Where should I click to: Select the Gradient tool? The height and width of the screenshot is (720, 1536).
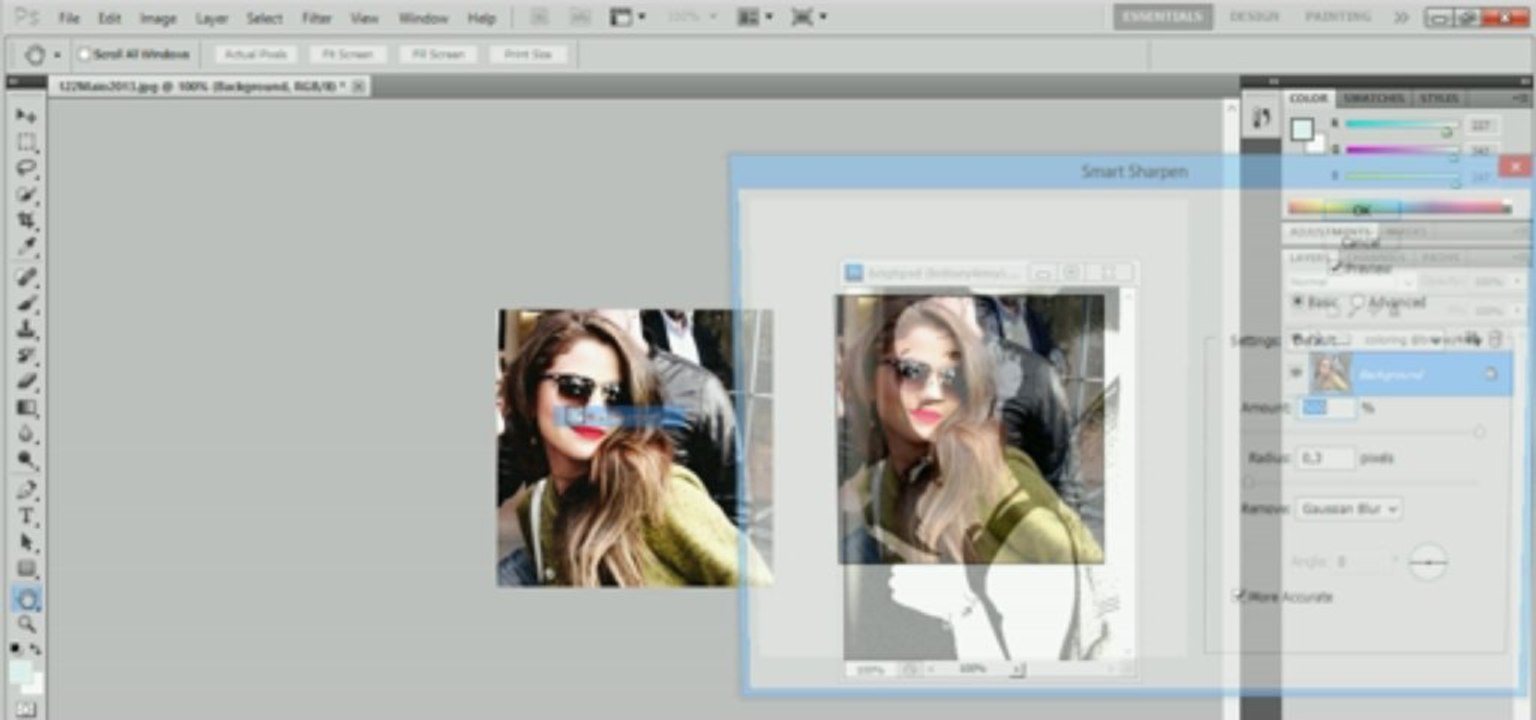point(26,407)
